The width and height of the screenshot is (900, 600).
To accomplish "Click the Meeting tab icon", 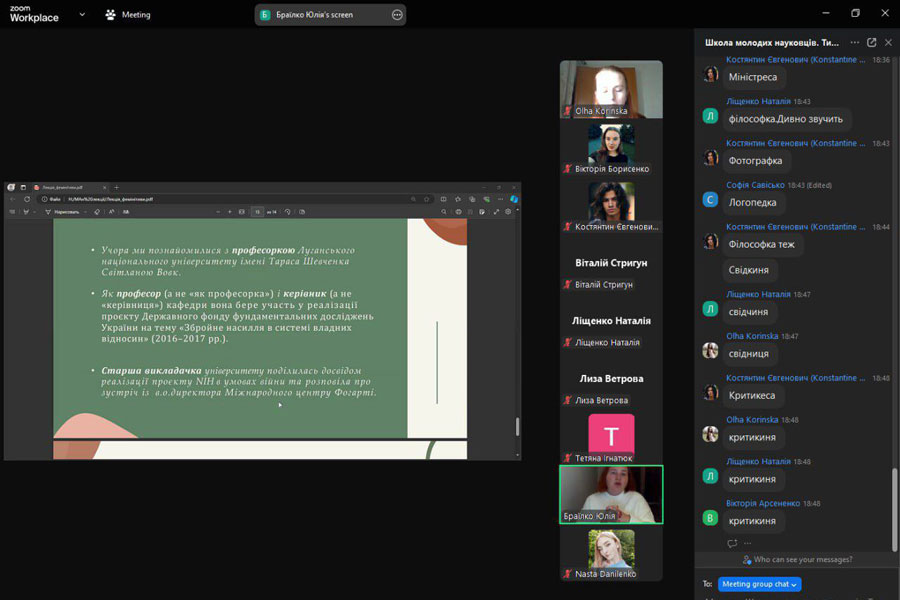I will 111,15.
